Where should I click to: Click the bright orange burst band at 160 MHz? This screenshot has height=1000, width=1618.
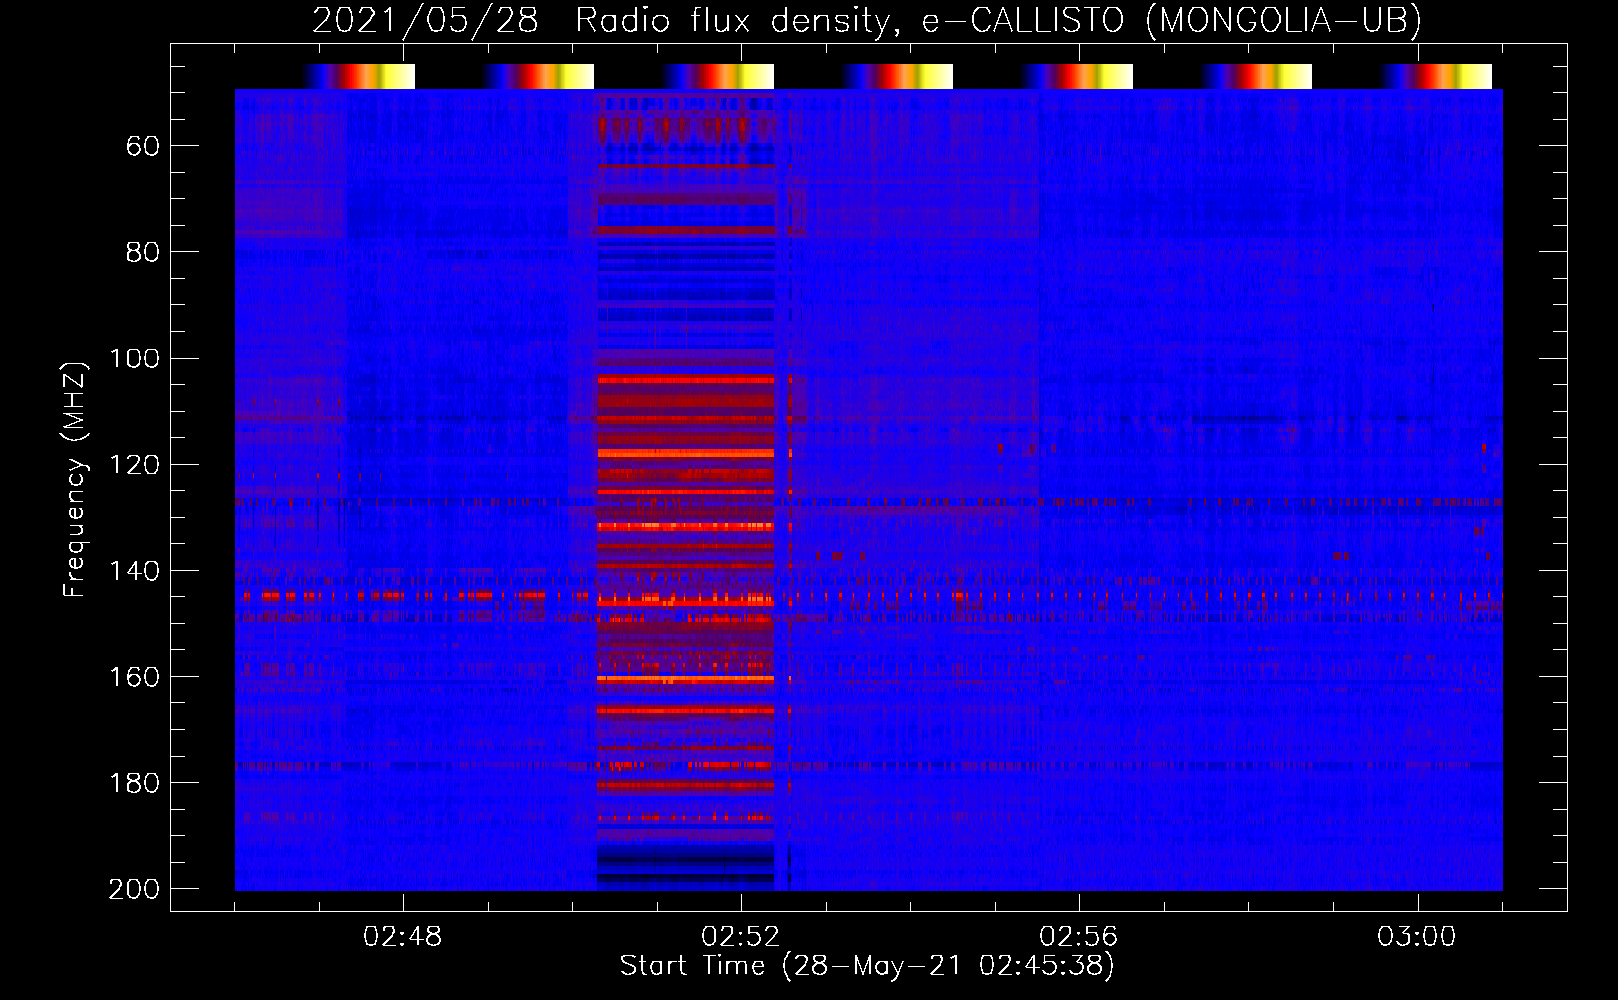686,678
